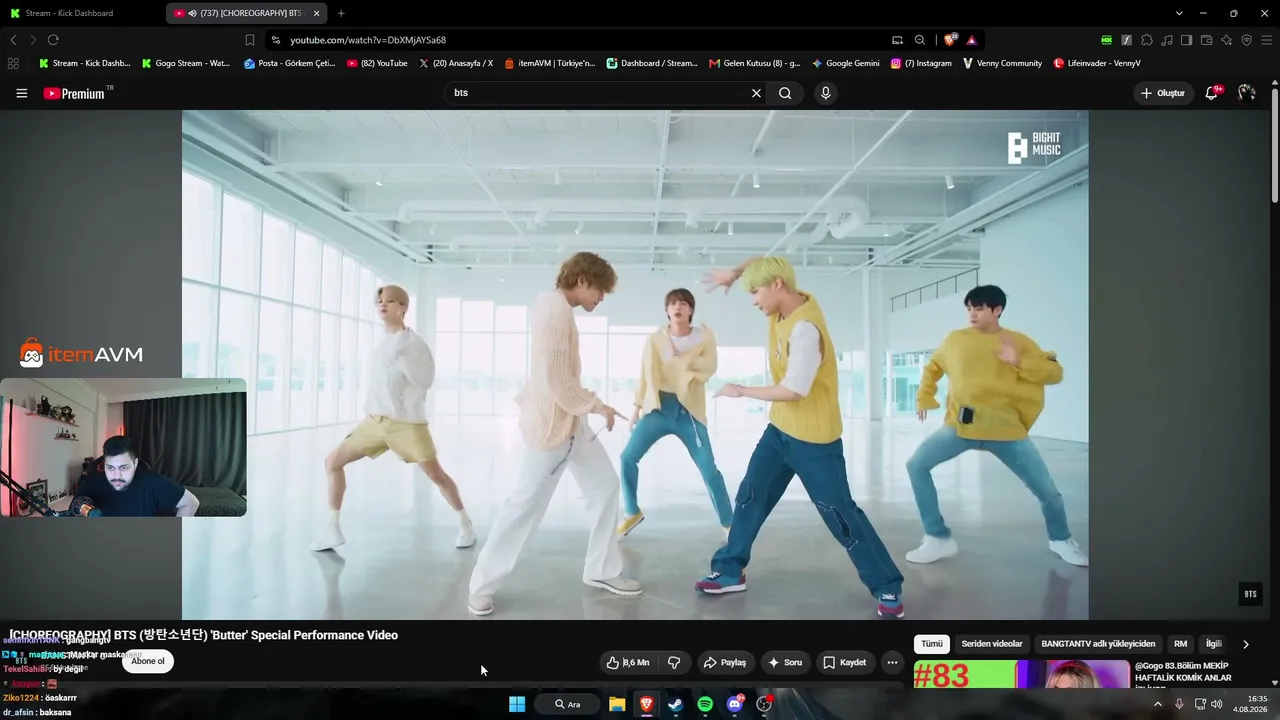
Task: Bookmark this page
Action: click(250, 40)
